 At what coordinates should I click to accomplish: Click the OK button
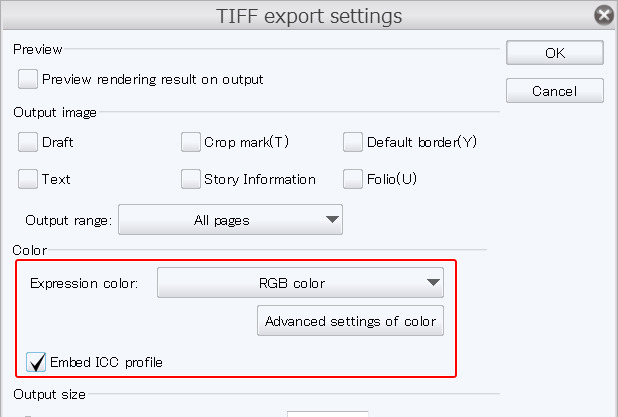(554, 53)
